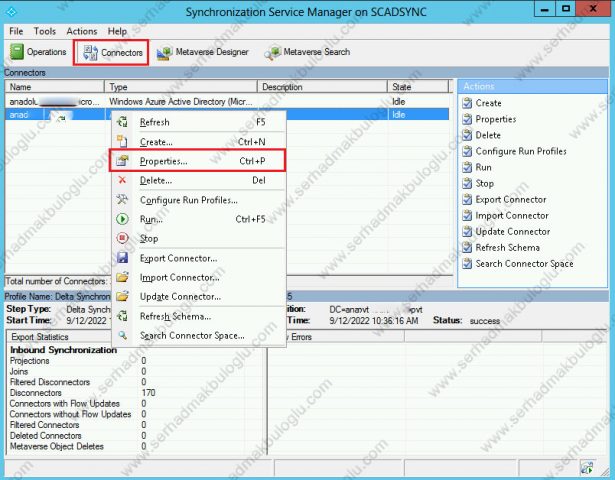Click icon beside Import Connector in Actions pane
Image resolution: width=615 pixels, height=480 pixels.
(x=467, y=216)
